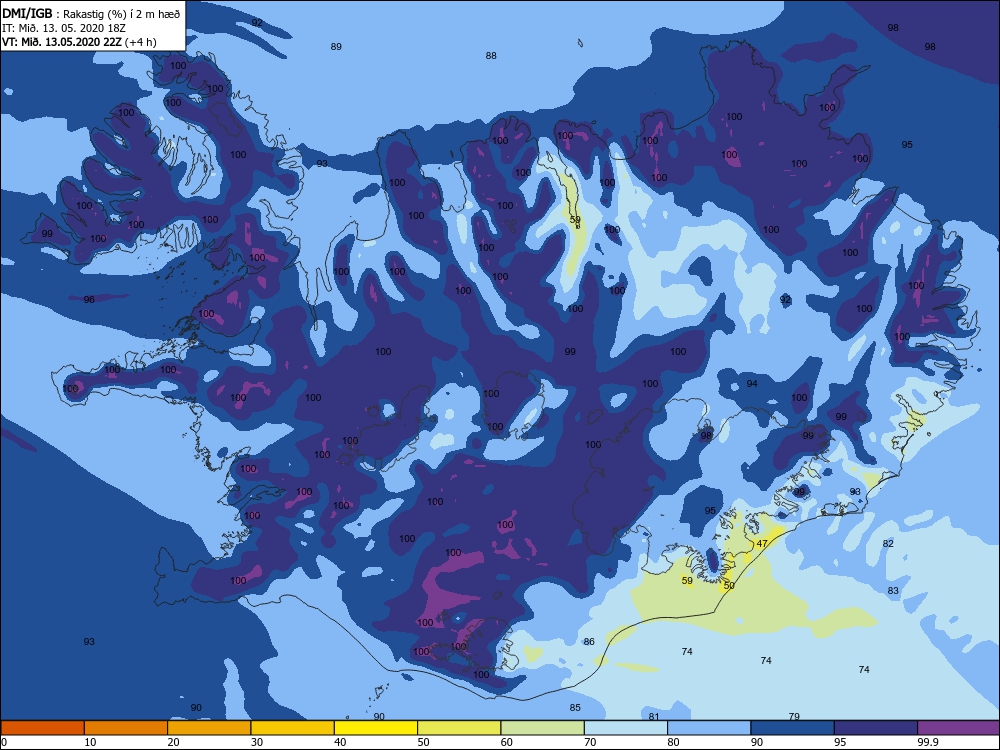This screenshot has width=1000, height=750.
Task: Click the 30–40 golden legend swatch
Action: (x=293, y=728)
